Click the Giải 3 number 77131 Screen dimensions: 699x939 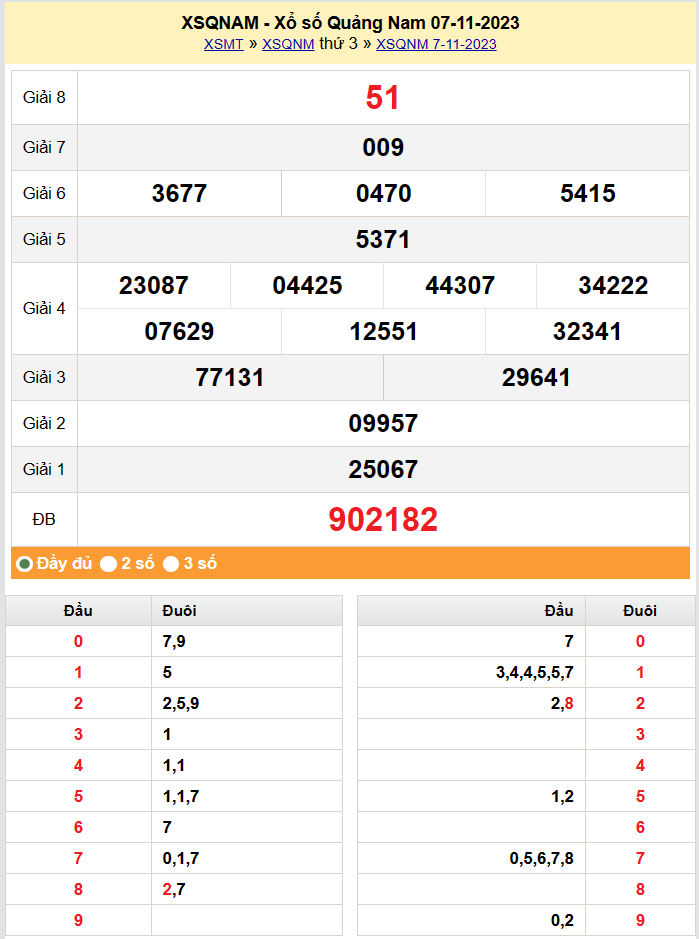(x=230, y=378)
